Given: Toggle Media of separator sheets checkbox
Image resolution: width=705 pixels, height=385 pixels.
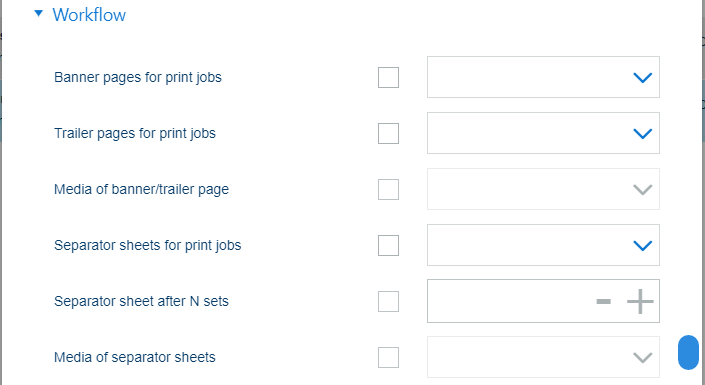Looking at the screenshot, I should point(388,358).
